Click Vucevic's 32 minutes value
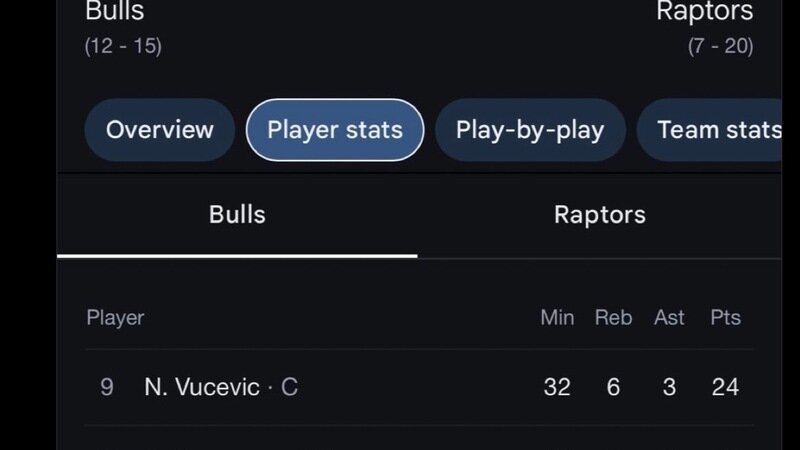This screenshot has width=800, height=450. click(557, 387)
